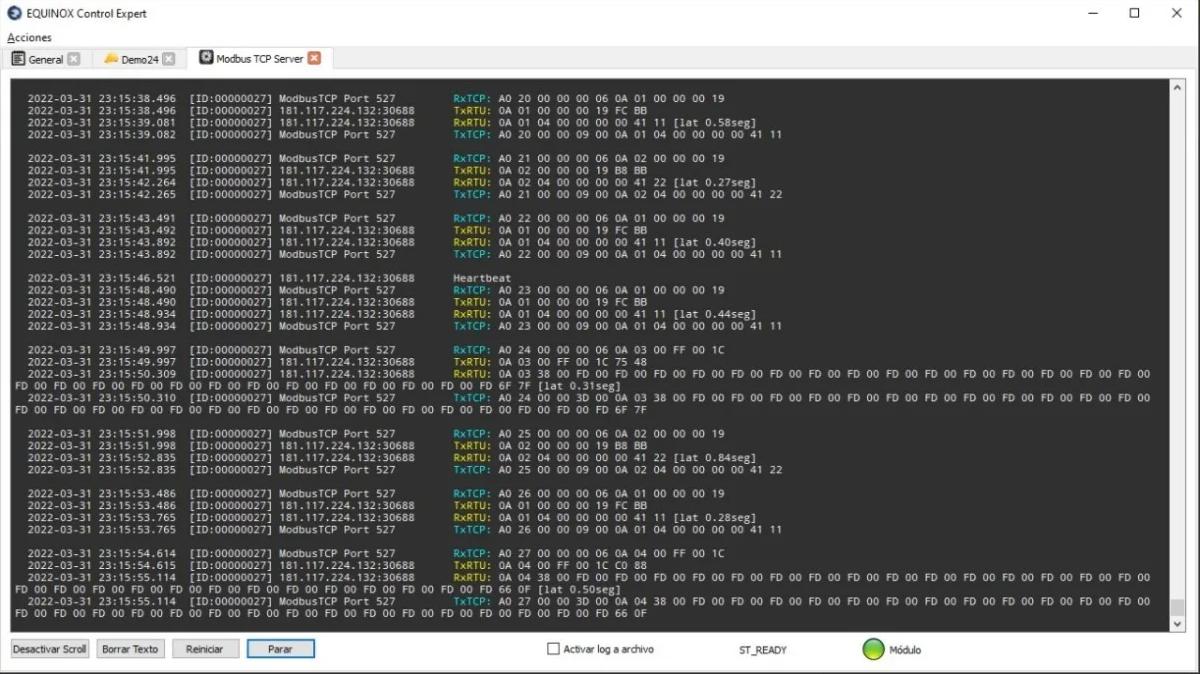
Task: Click the log vertical scrollbar thumb
Action: 1177,607
